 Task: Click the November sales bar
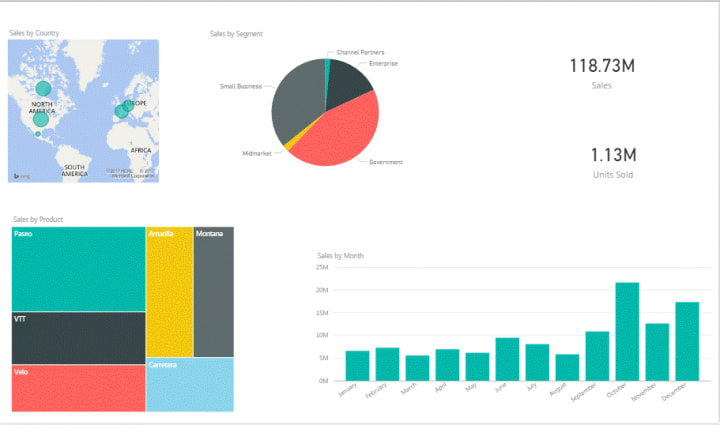click(657, 352)
